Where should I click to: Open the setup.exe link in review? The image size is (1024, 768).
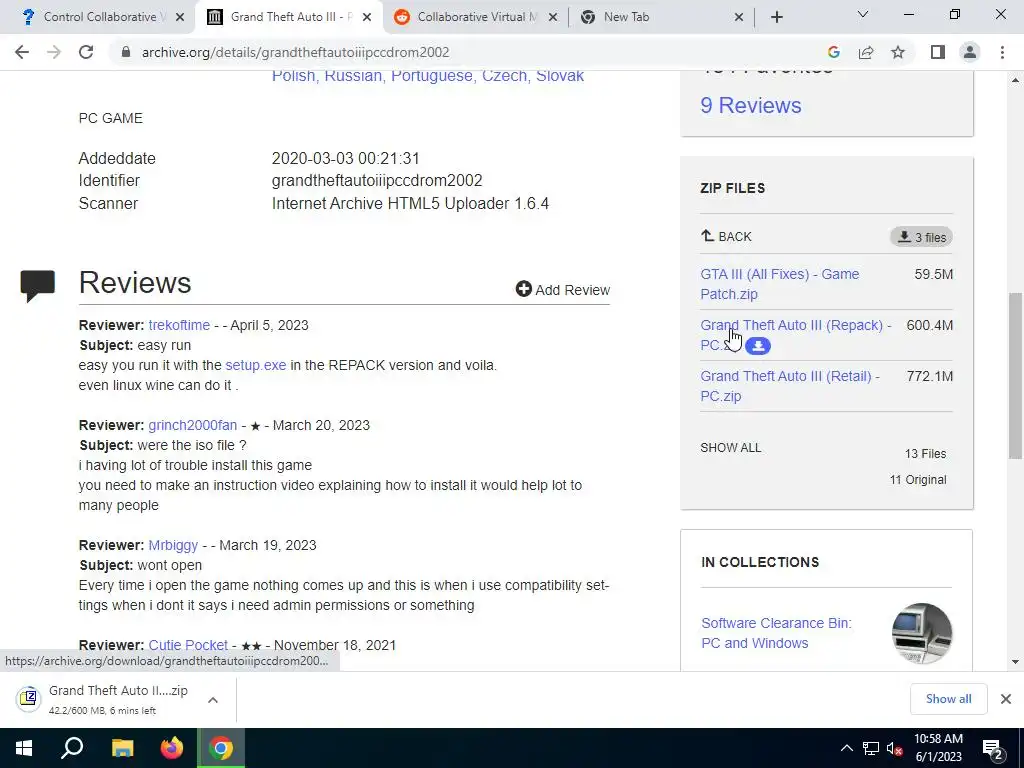(255, 365)
